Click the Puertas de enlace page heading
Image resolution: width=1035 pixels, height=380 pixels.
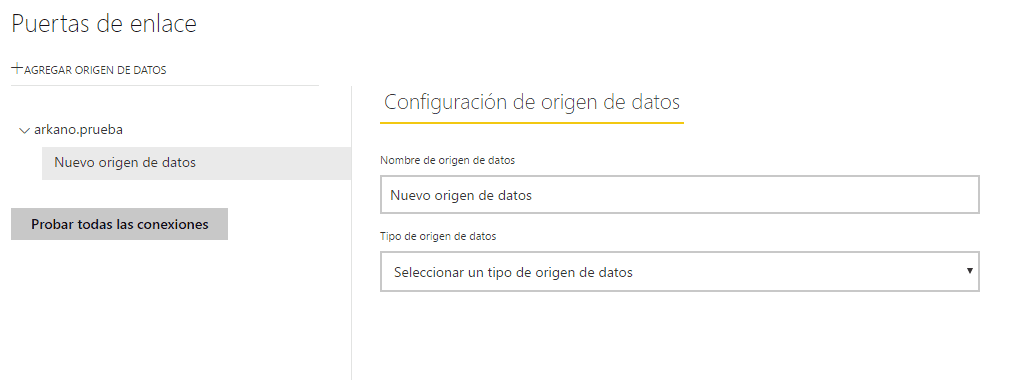tap(104, 24)
